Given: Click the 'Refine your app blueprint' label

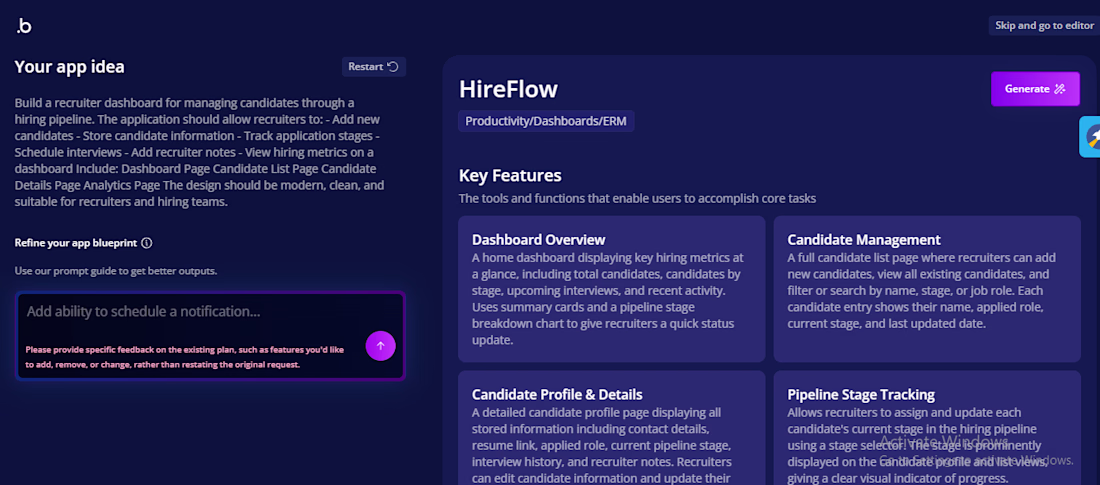Looking at the screenshot, I should (76, 243).
